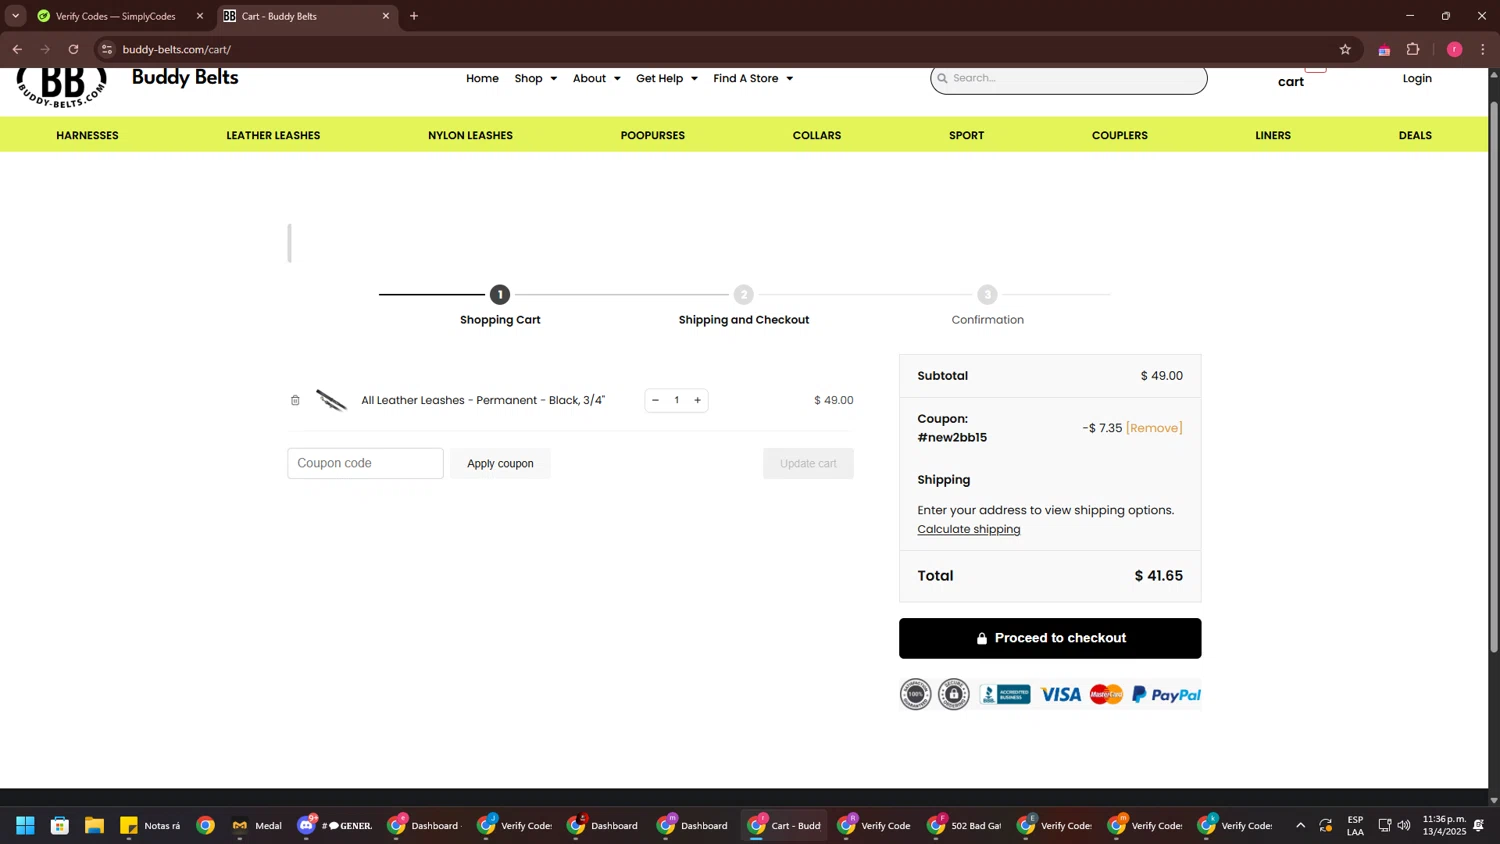Expand the Find A Store dropdown

(753, 78)
